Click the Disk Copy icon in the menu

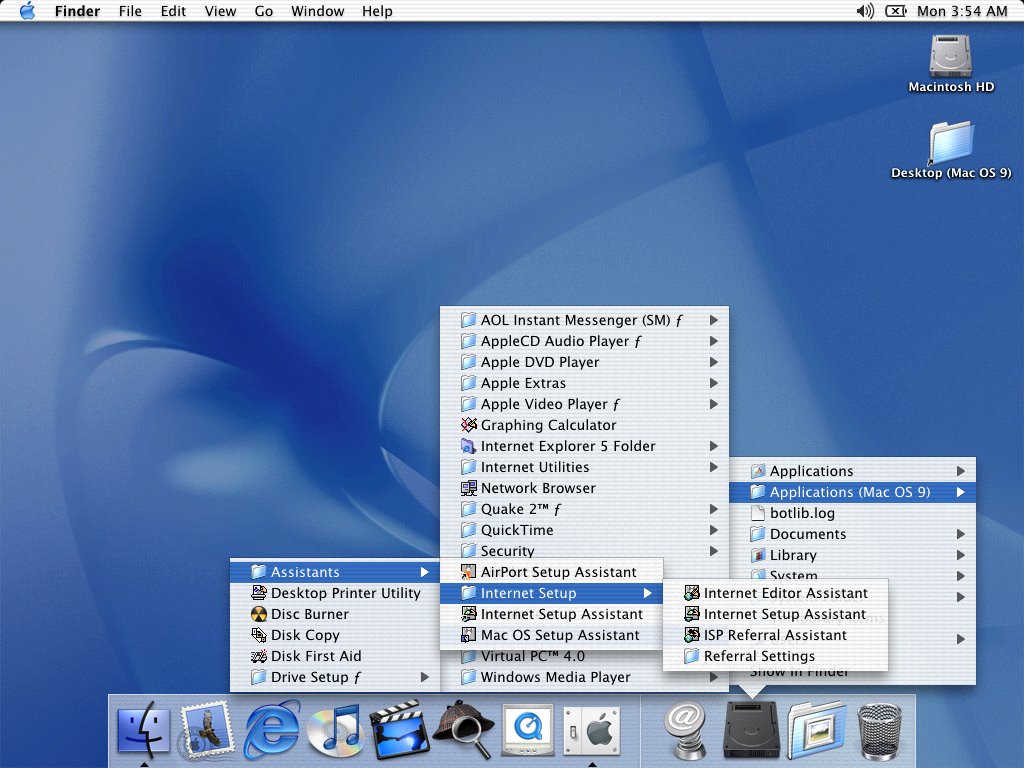pyautogui.click(x=259, y=635)
